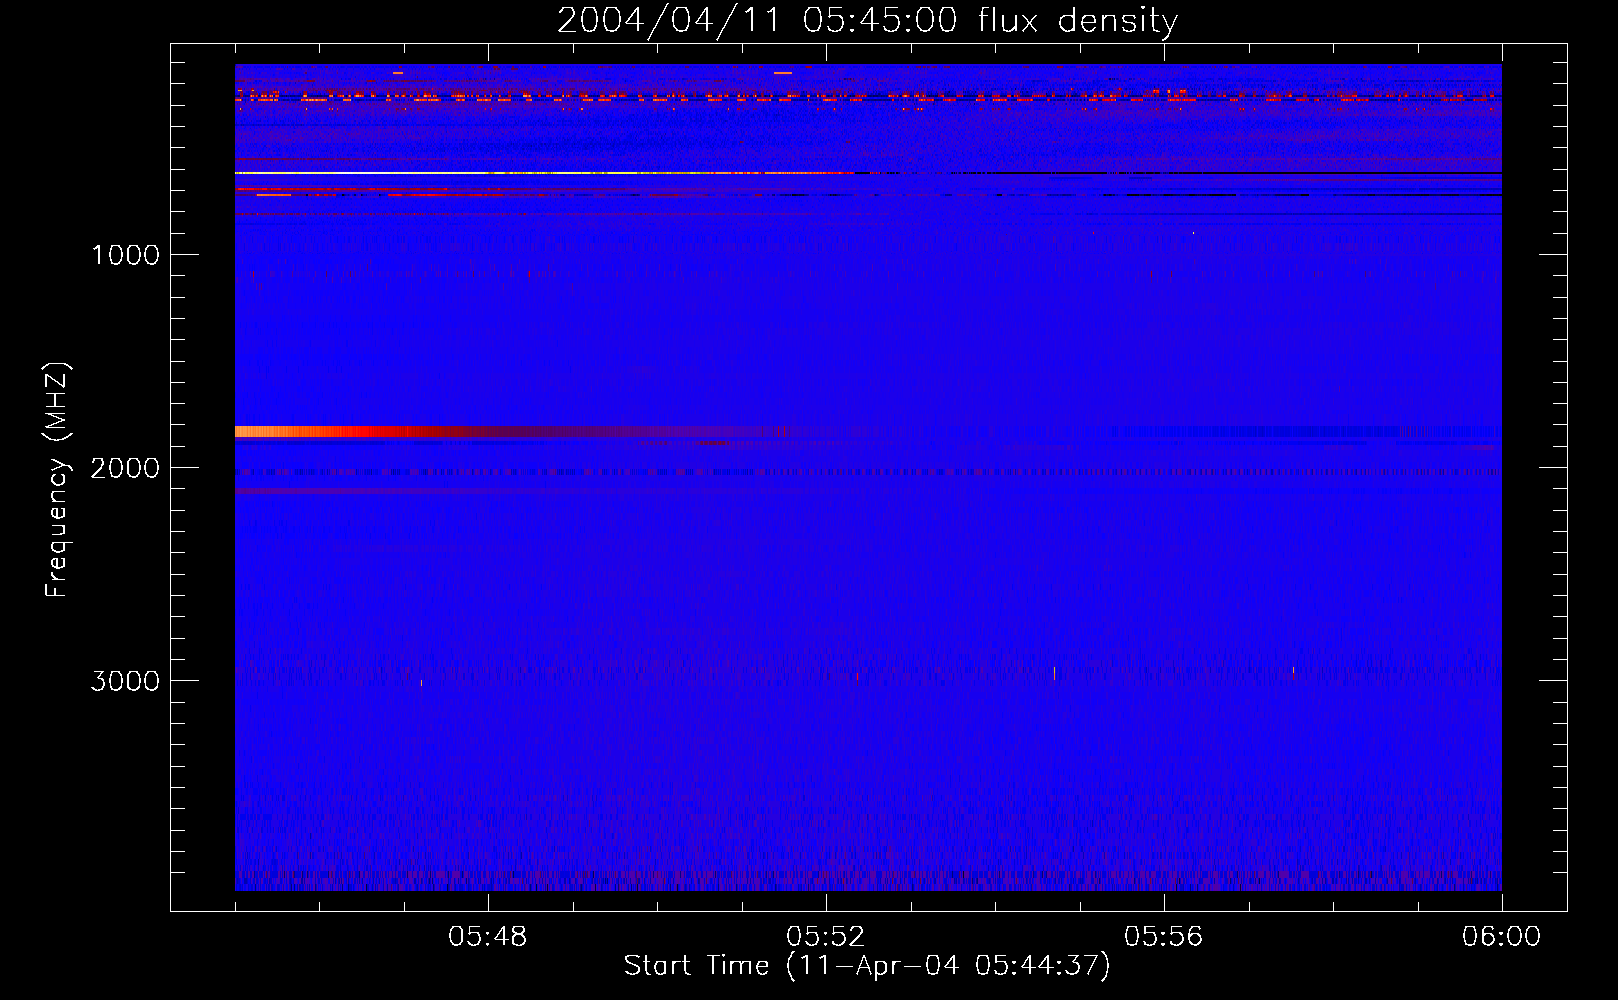1618x1000 pixels.
Task: Click the 06:00 time tick label
Action: click(x=1501, y=936)
